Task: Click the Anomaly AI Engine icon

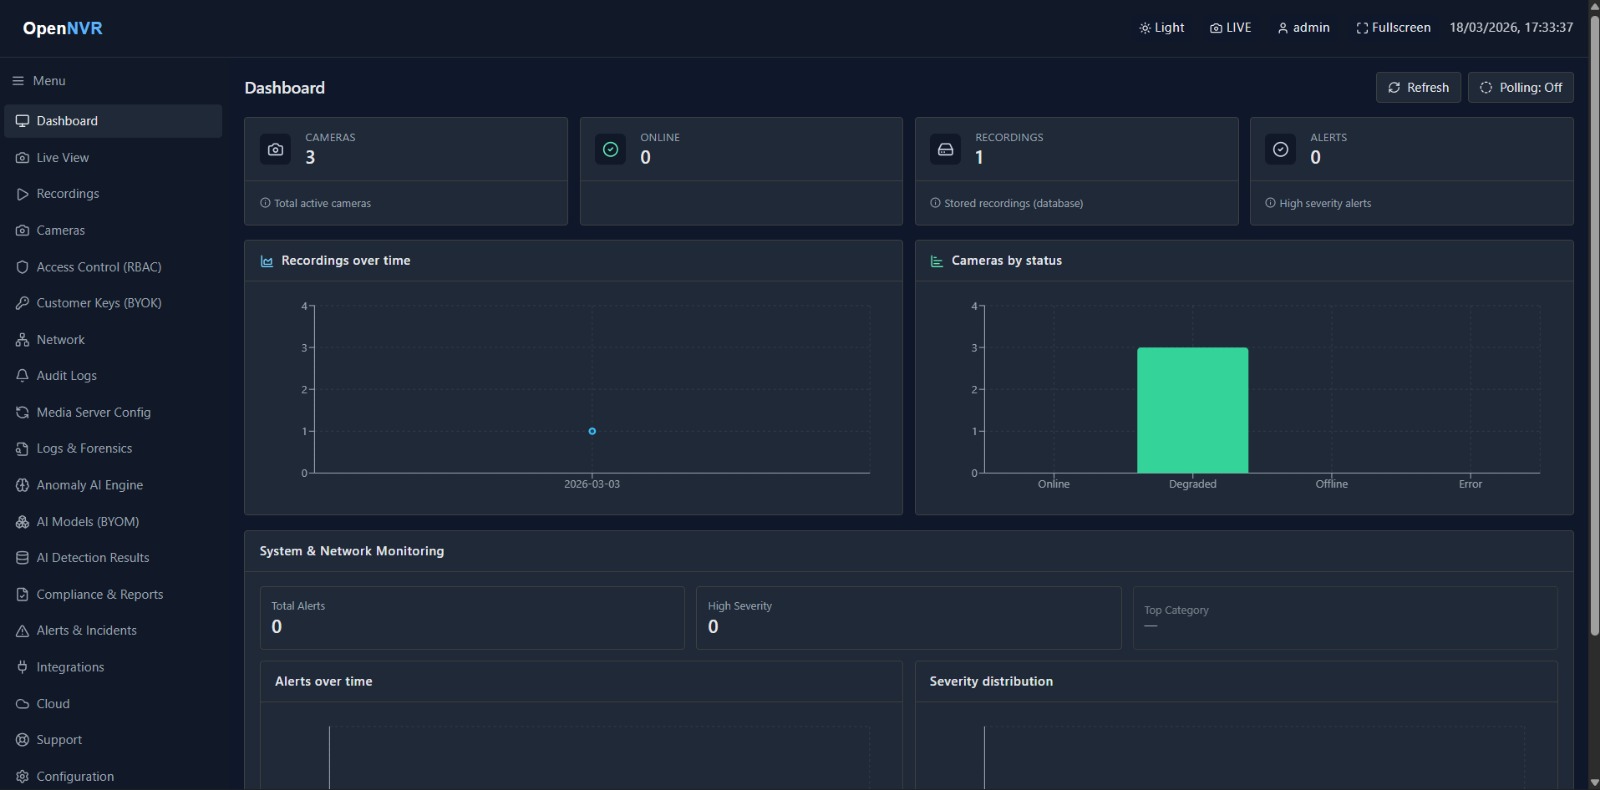Action: pos(22,485)
